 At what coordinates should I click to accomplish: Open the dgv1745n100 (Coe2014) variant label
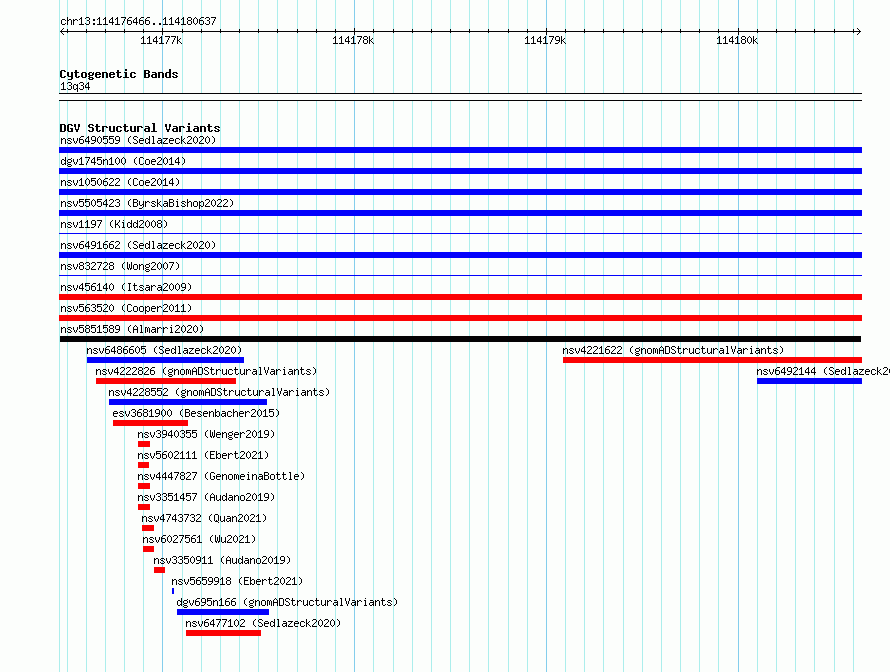pos(123,161)
